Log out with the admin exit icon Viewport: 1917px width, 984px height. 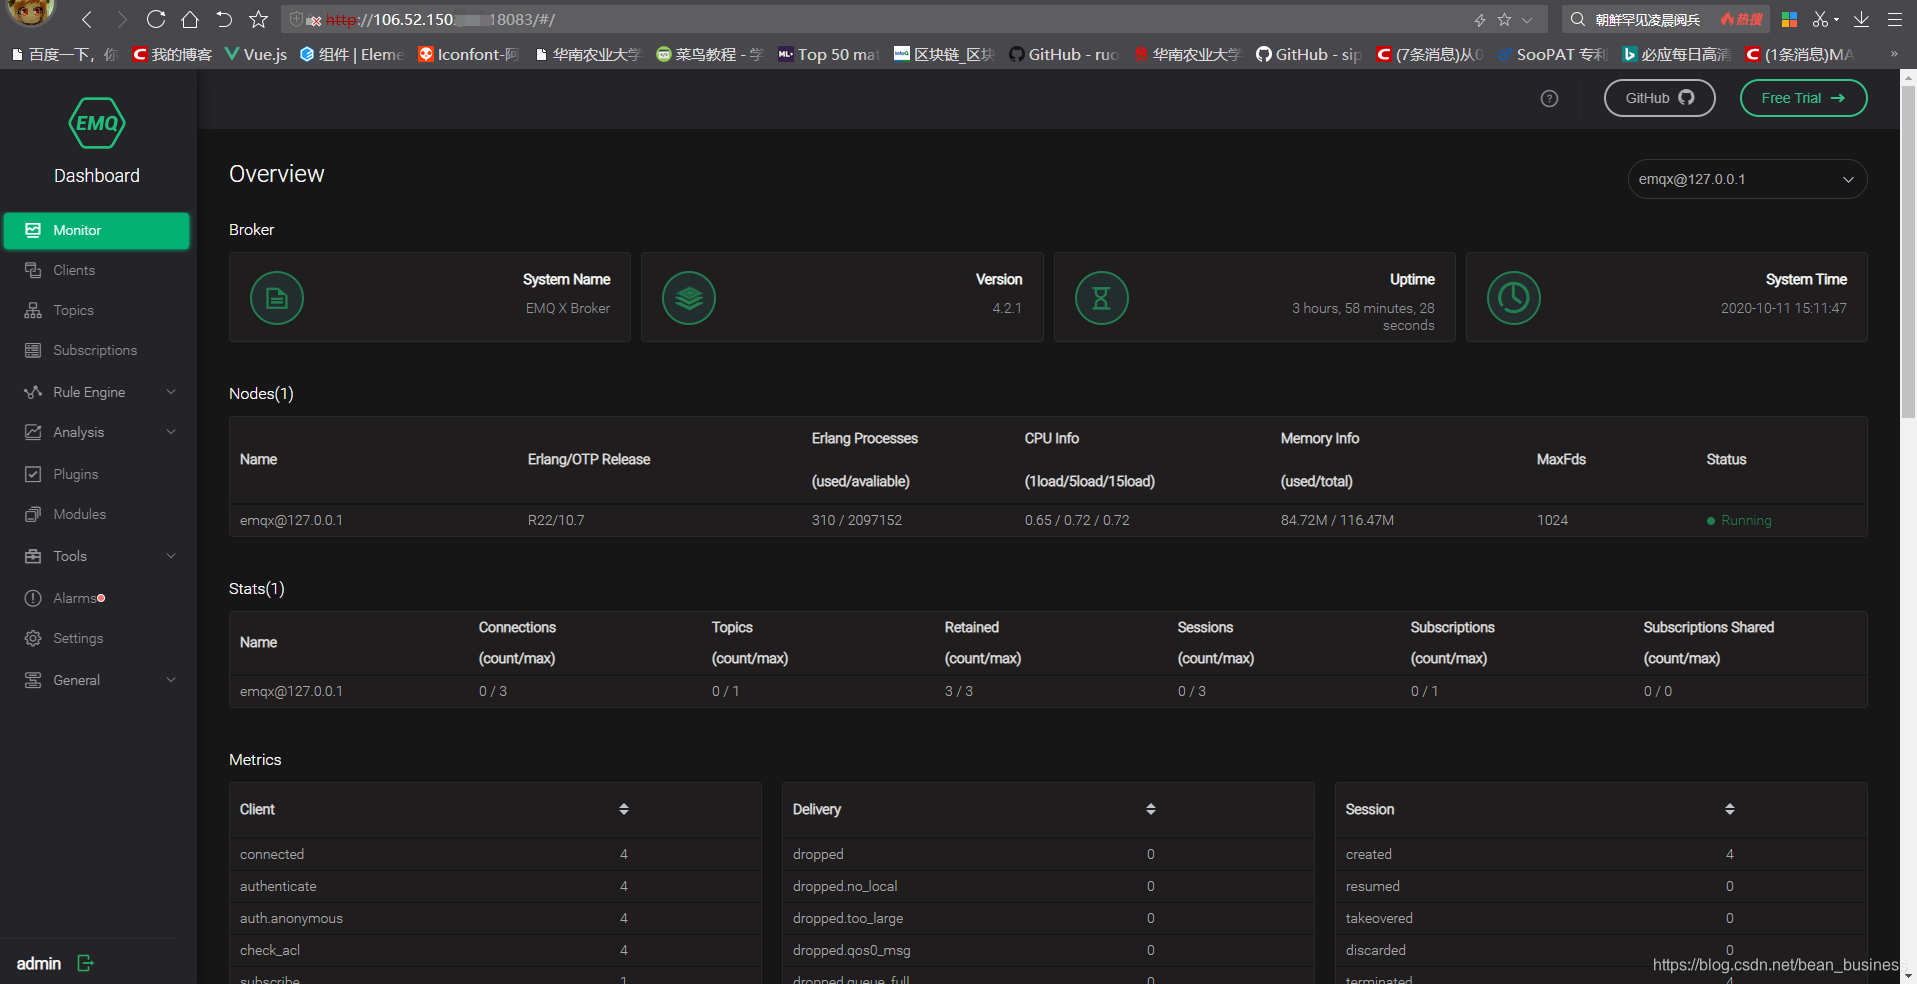86,963
